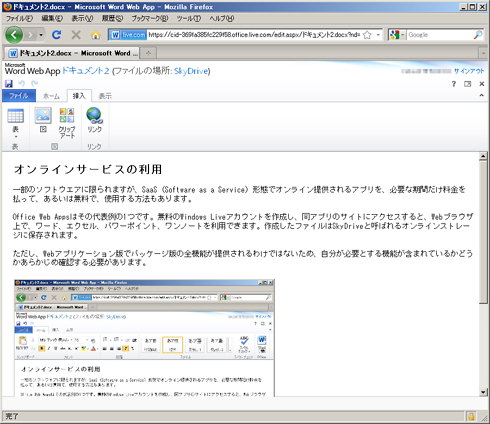Insert a table using the 表 icon
Screen dimensions: 490x424
click(x=15, y=116)
